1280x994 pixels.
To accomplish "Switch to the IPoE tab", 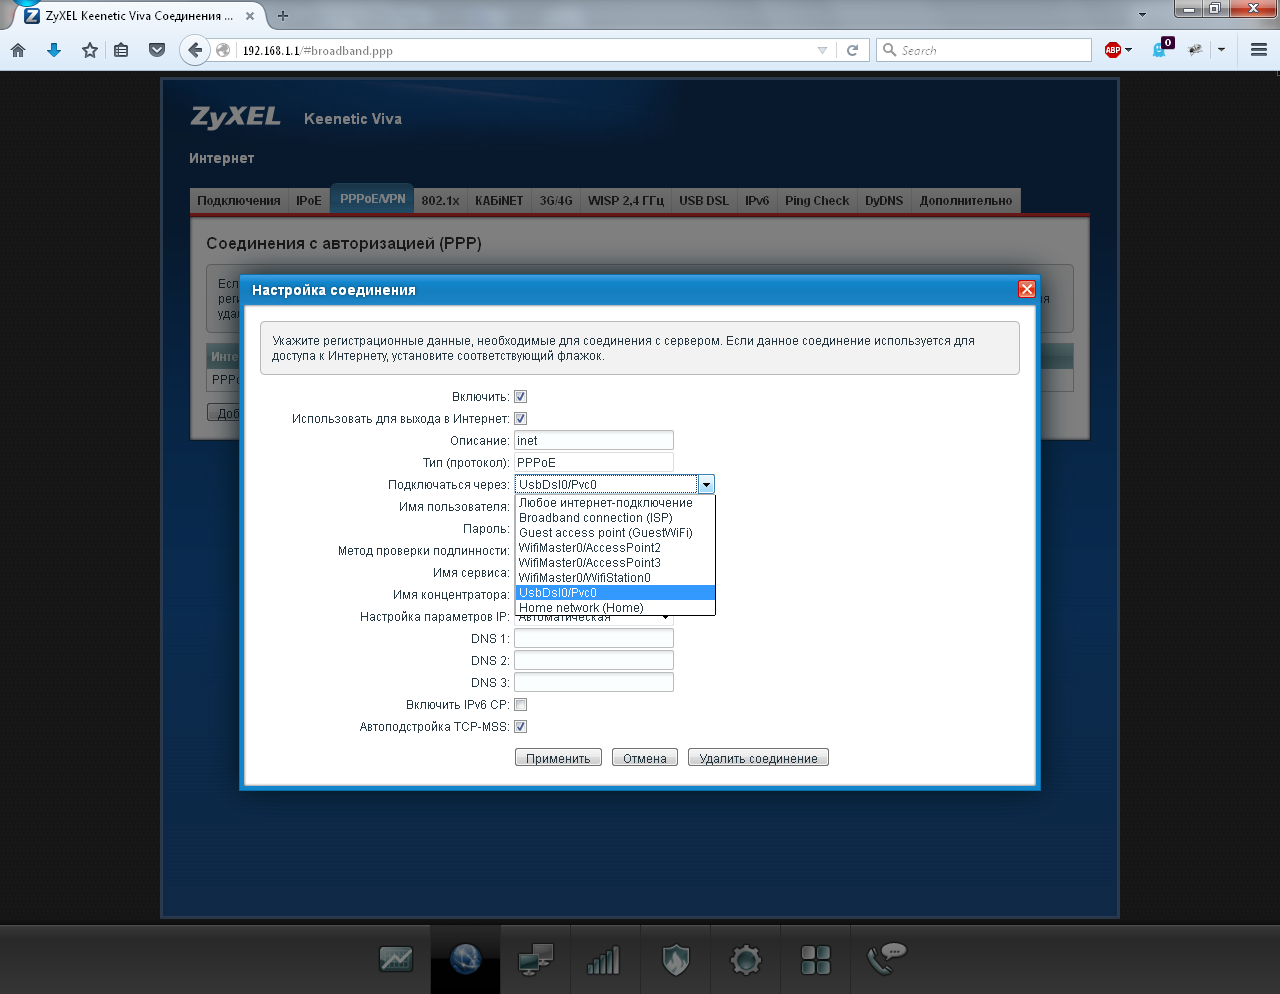I will click(x=309, y=201).
